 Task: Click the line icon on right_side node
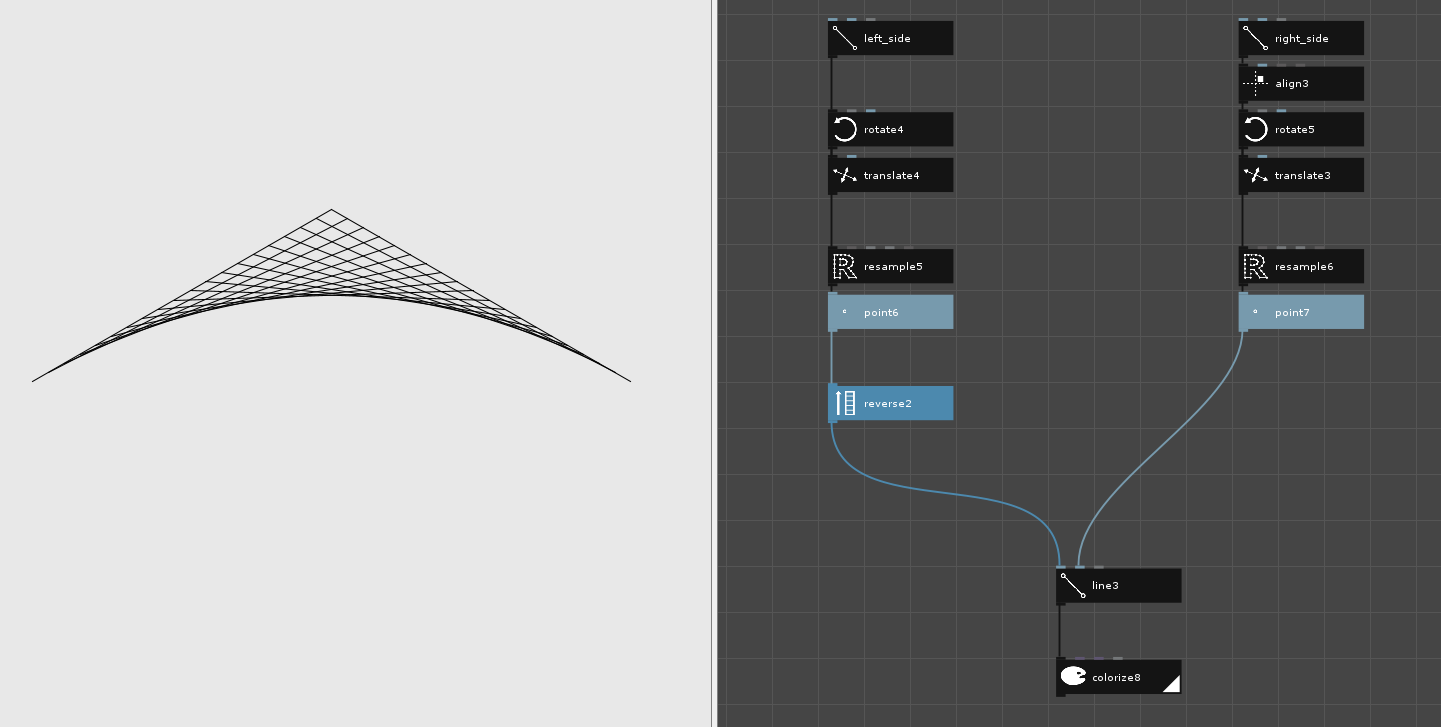(1255, 38)
